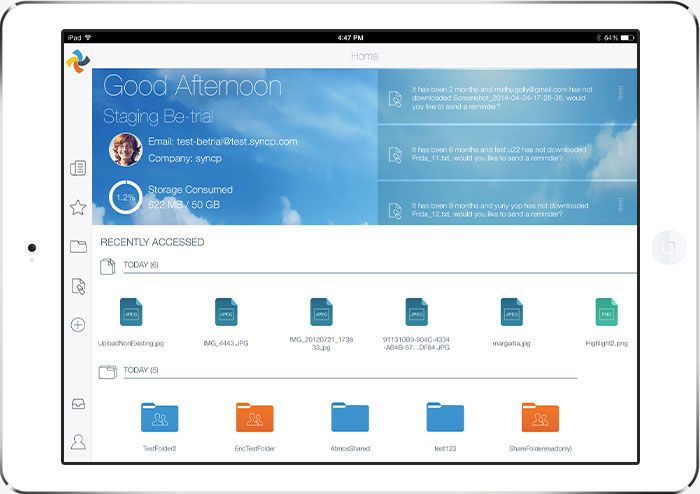
Task: Open UploadNonExisting.jpg file icon
Action: click(x=131, y=312)
